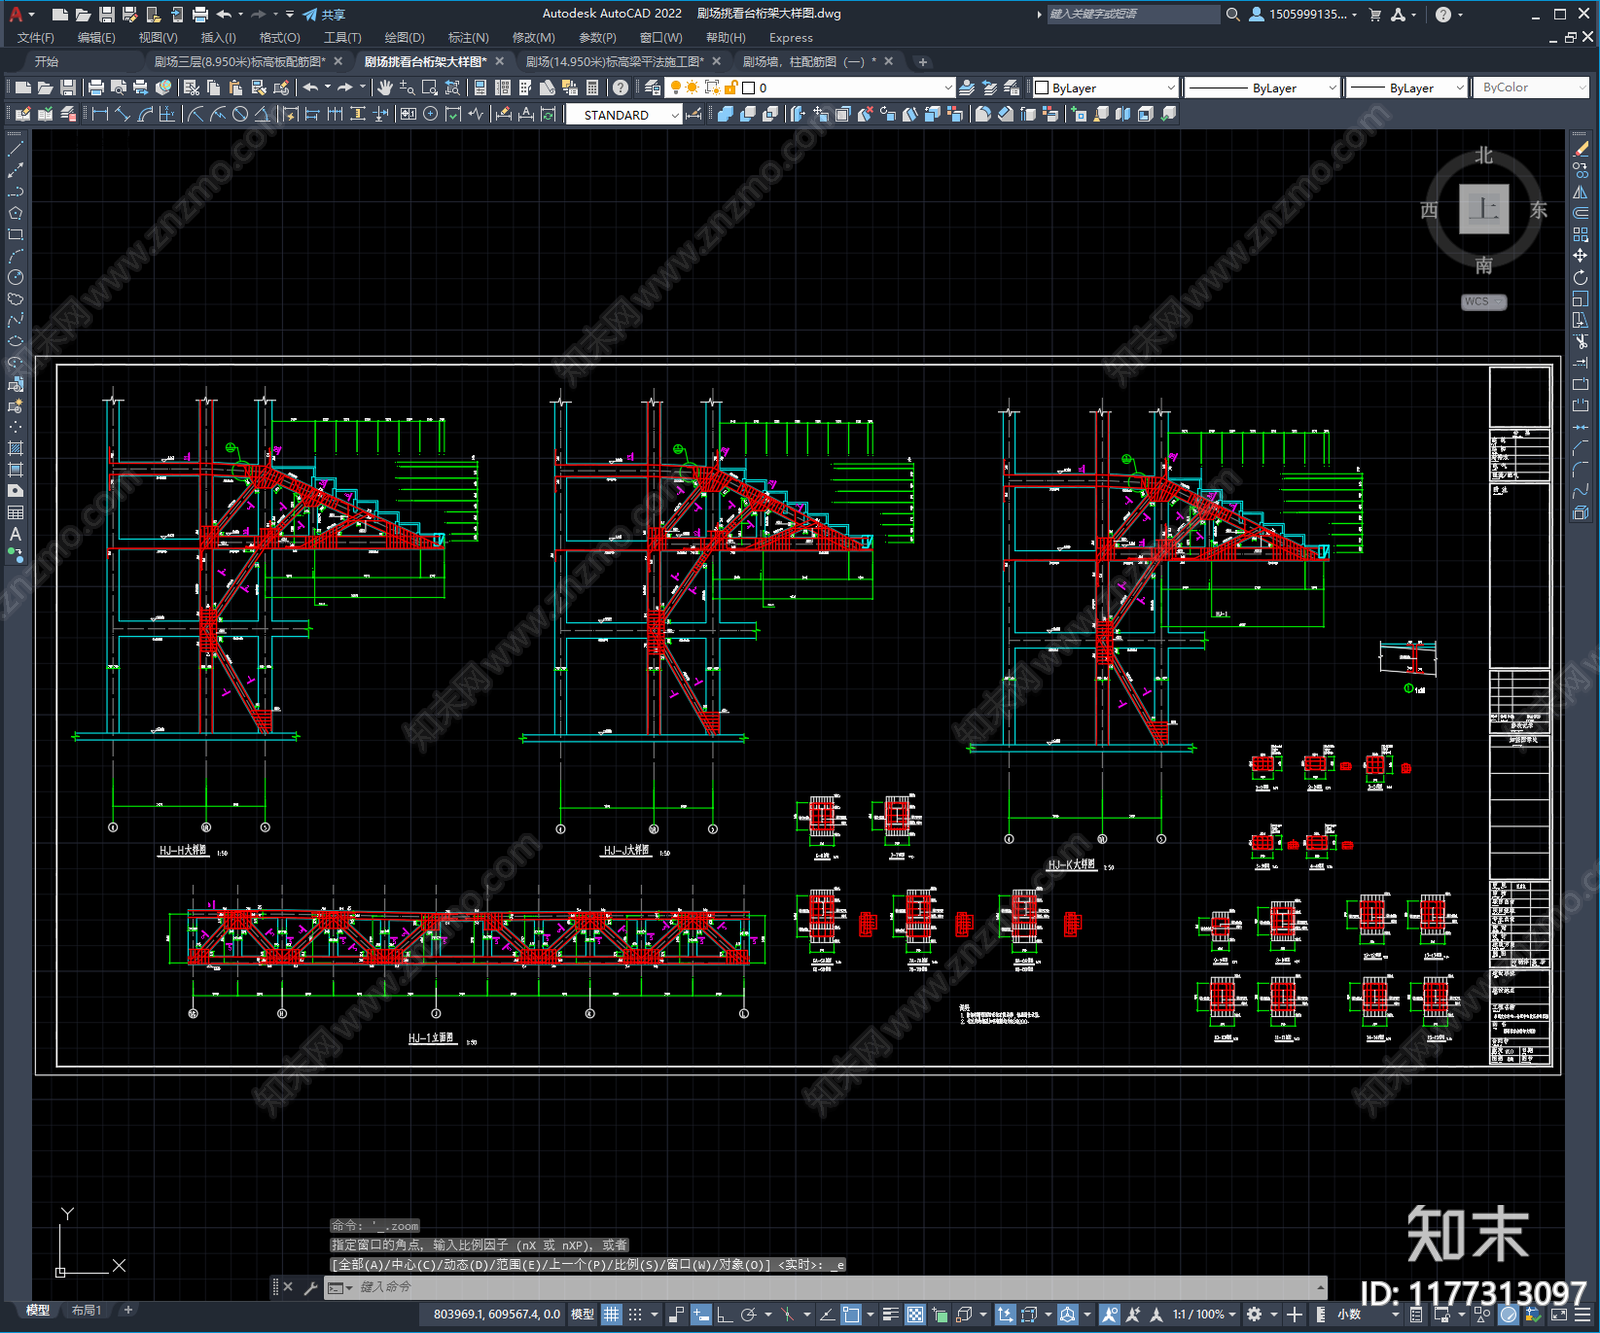This screenshot has width=1600, height=1333.
Task: Click the command line input field
Action: (835, 1287)
